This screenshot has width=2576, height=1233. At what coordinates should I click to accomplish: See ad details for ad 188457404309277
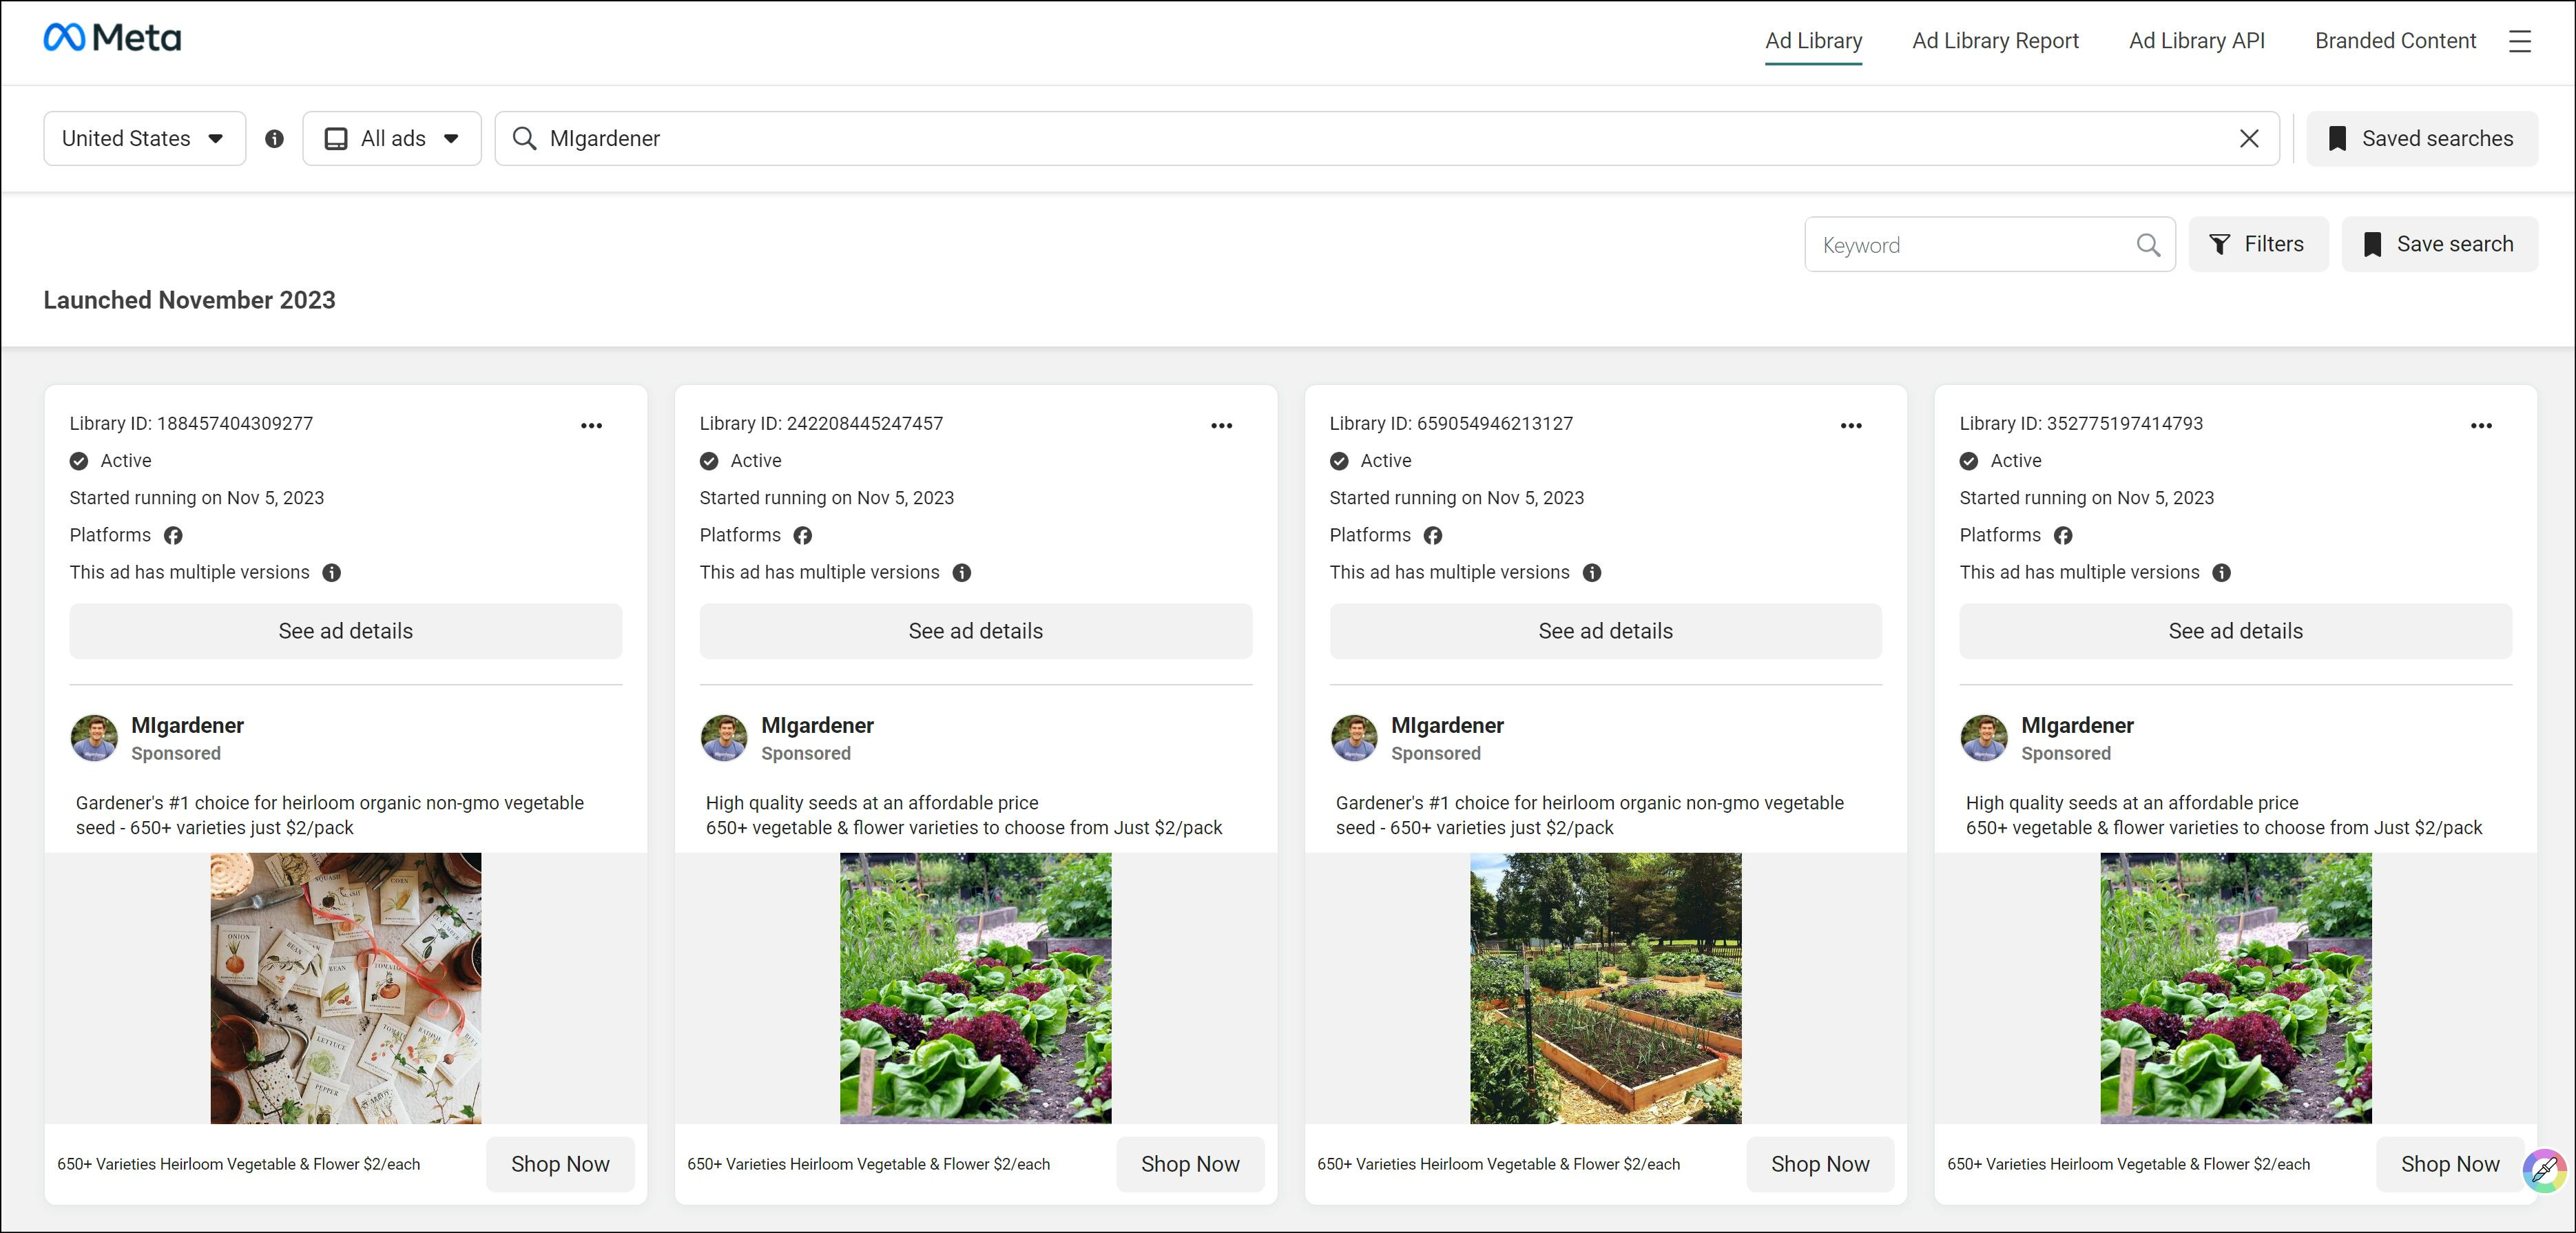tap(345, 631)
